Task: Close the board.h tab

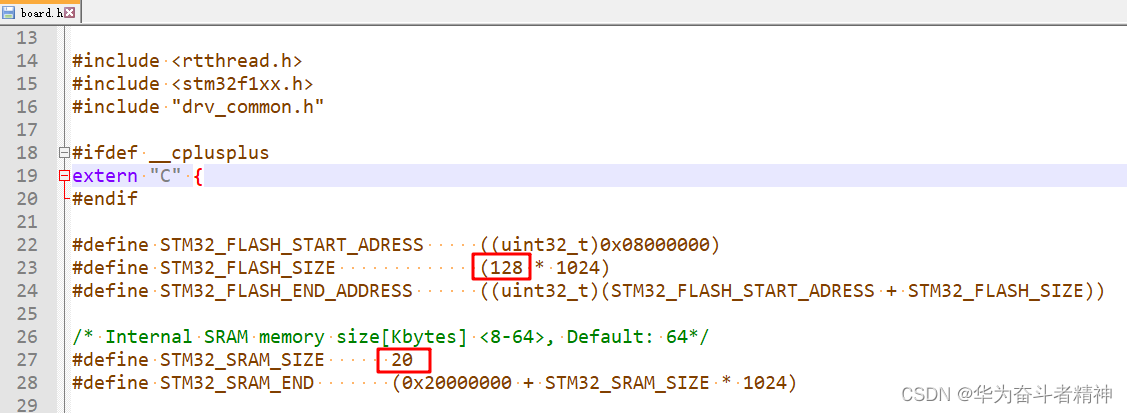Action: (69, 13)
